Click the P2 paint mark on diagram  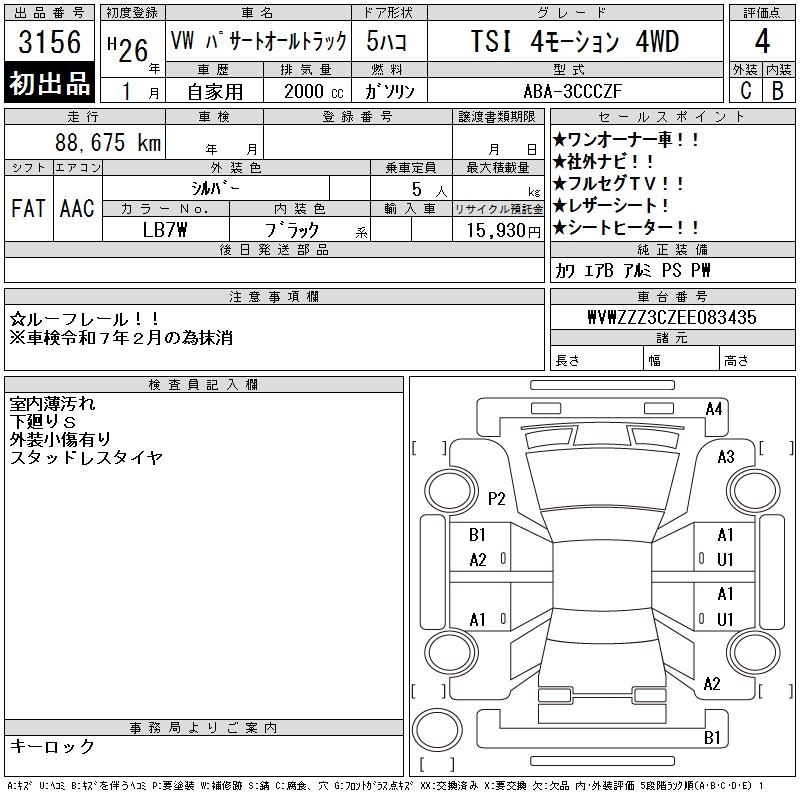click(x=497, y=499)
